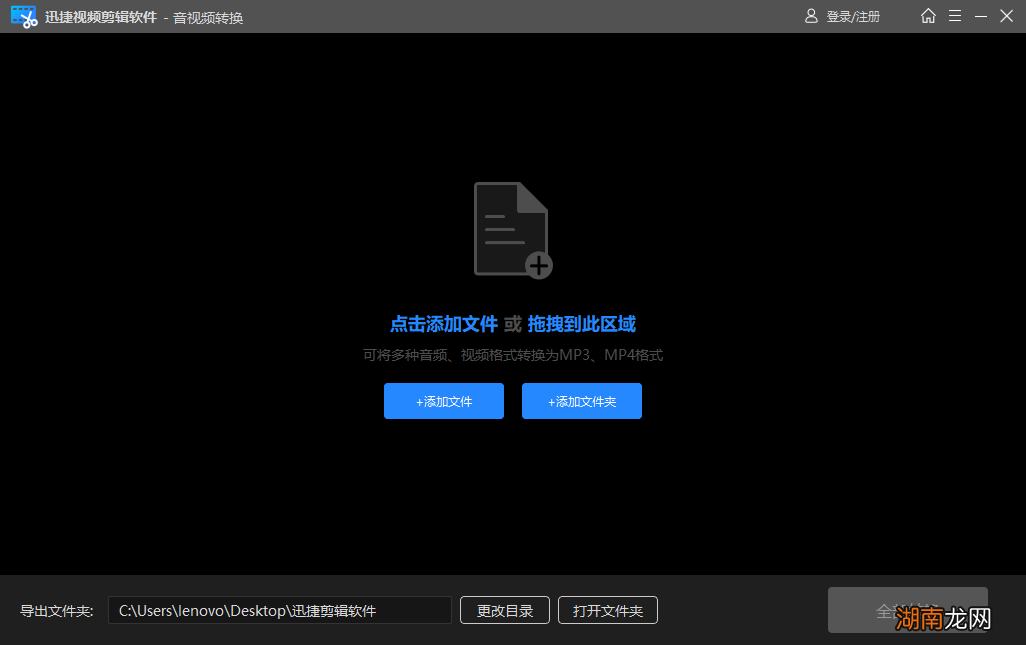Click the export folder path input field
Screen dimensions: 1026x645
283,610
